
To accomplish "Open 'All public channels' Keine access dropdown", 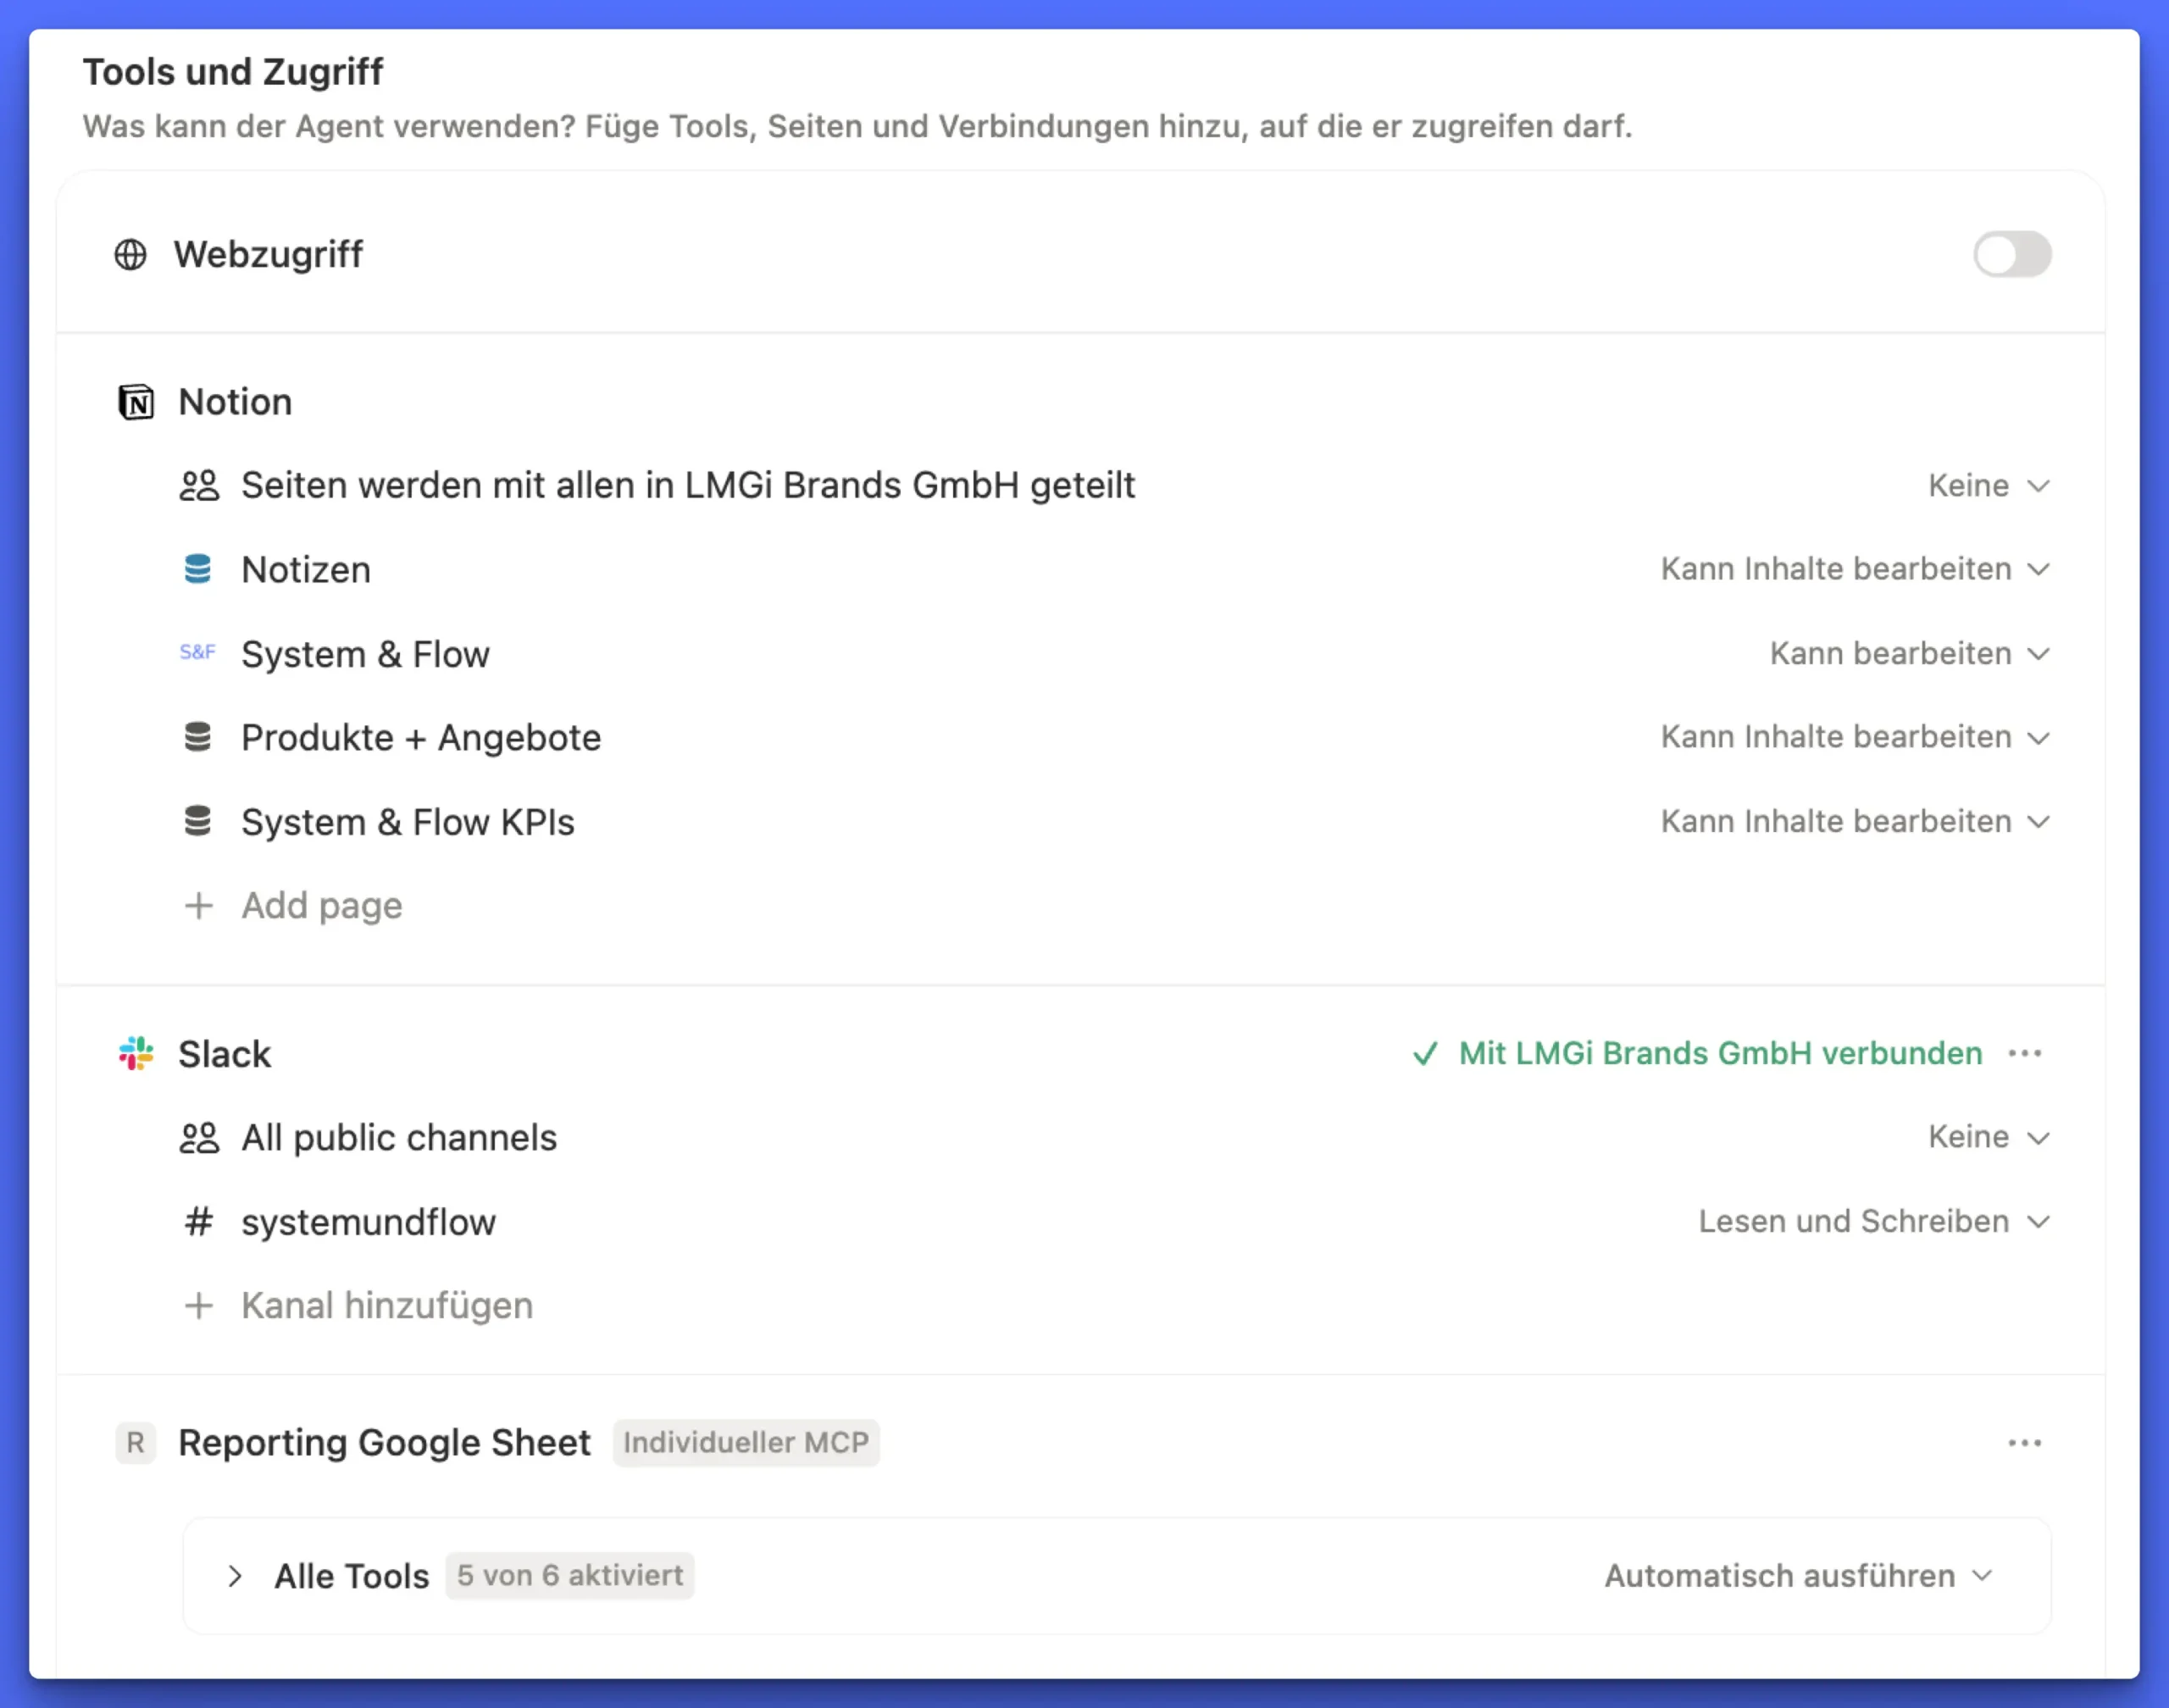I will coord(1988,1137).
